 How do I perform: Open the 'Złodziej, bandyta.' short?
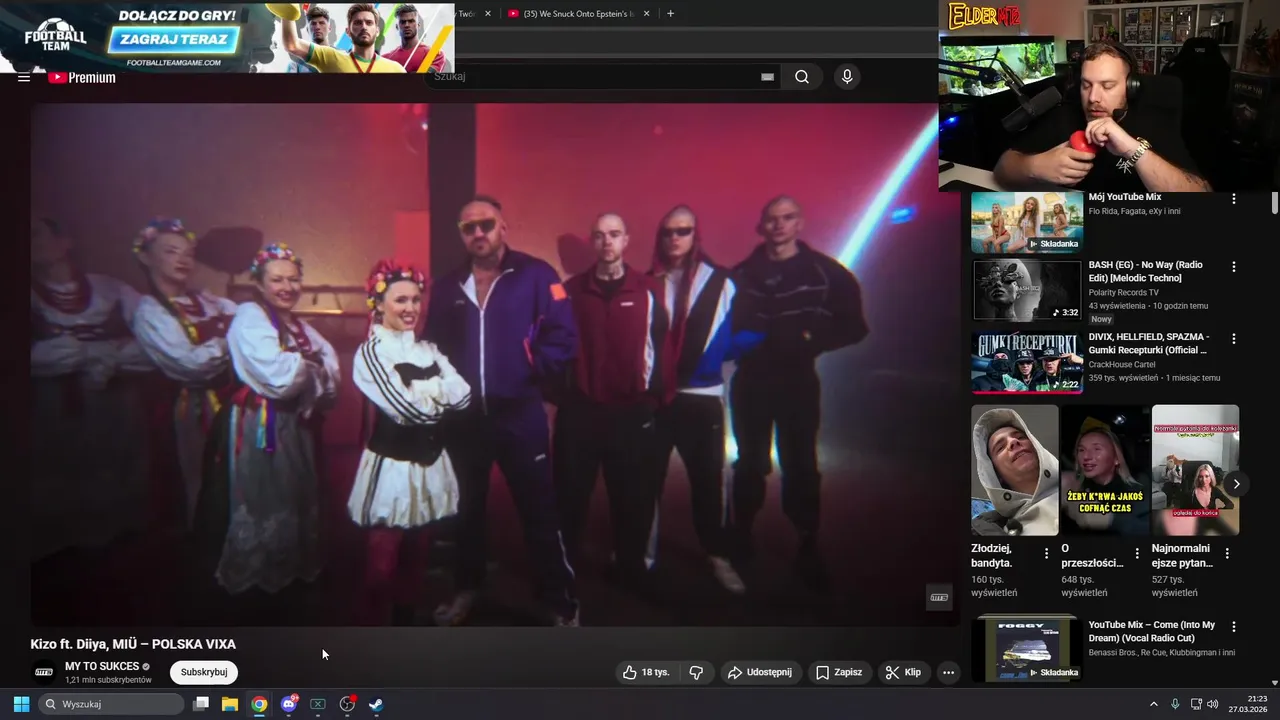(x=1014, y=470)
